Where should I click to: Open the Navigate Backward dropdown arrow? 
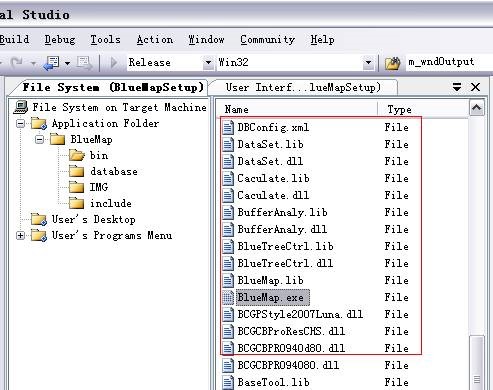(x=67, y=63)
